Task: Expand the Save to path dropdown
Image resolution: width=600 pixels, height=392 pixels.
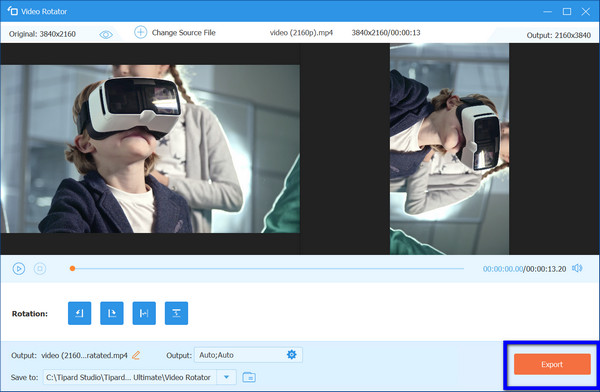Action: coord(226,377)
